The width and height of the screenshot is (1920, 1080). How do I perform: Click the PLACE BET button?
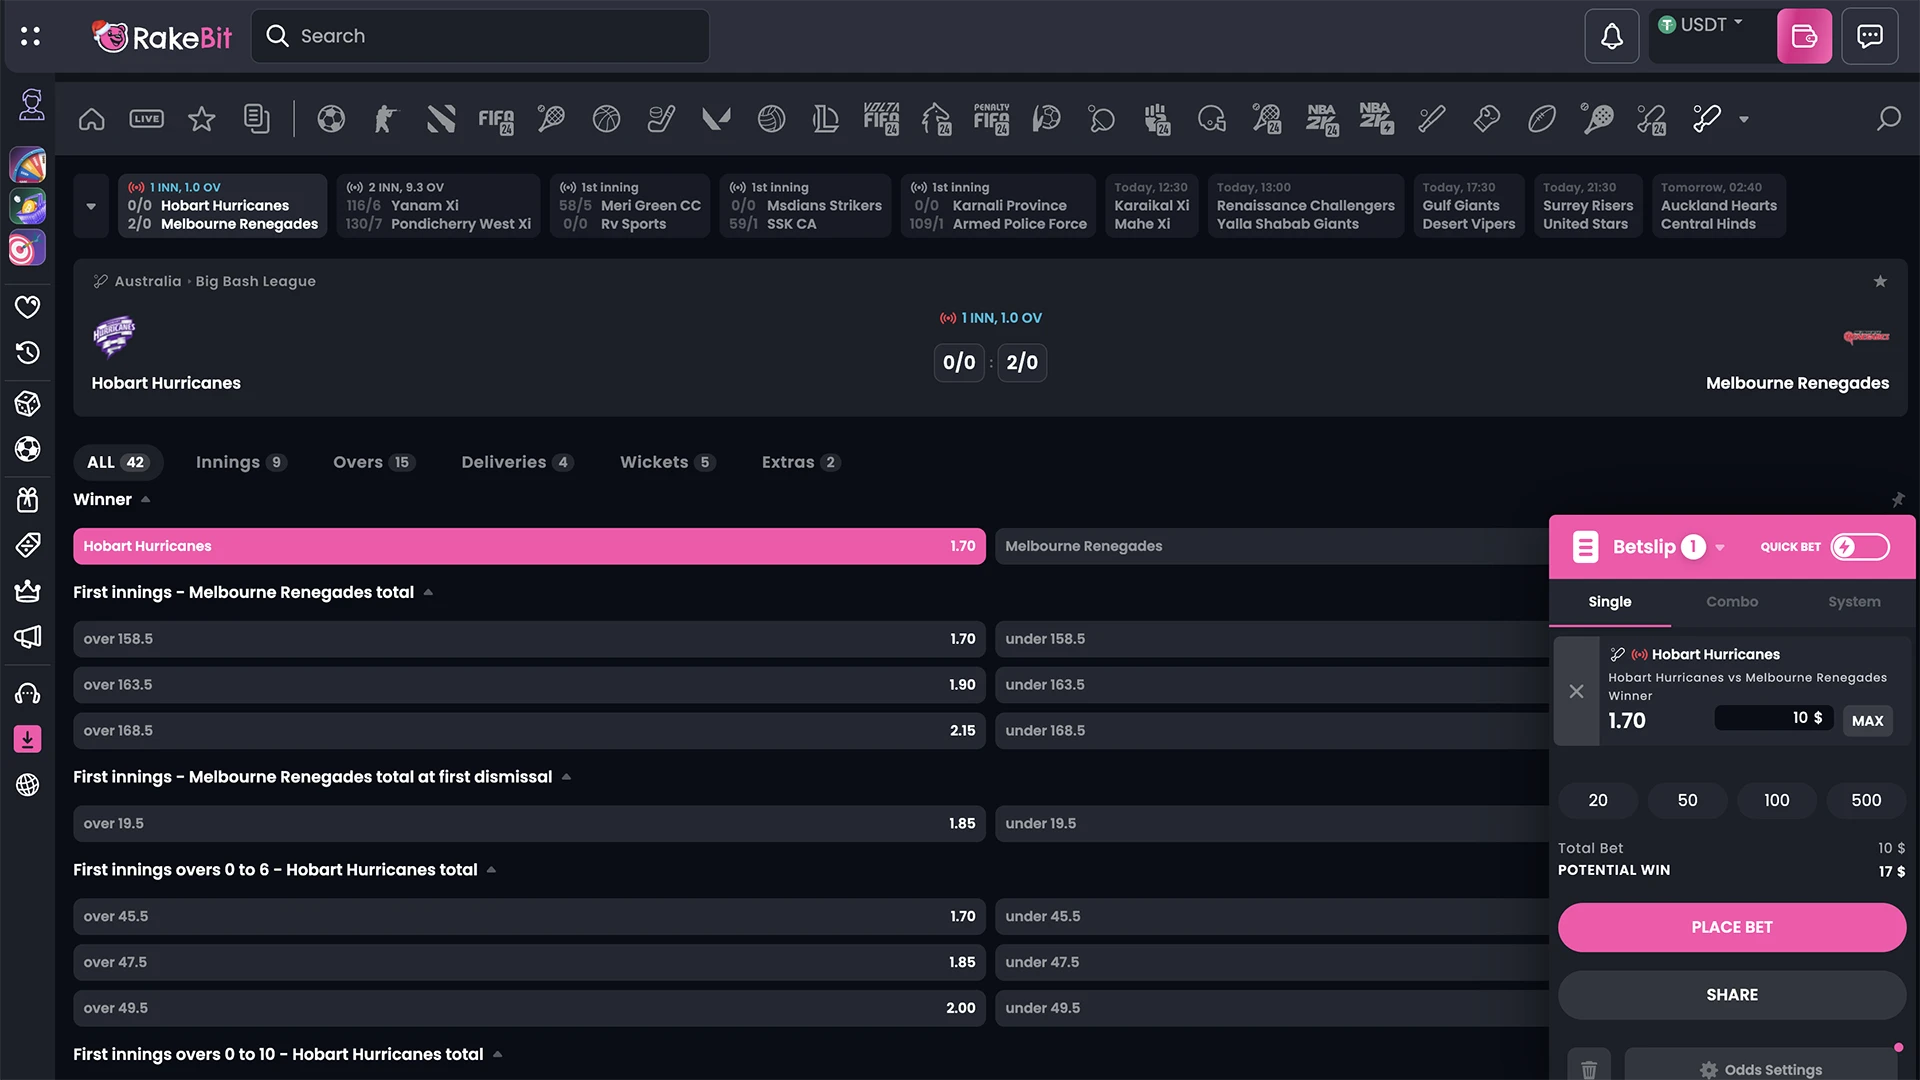point(1731,926)
